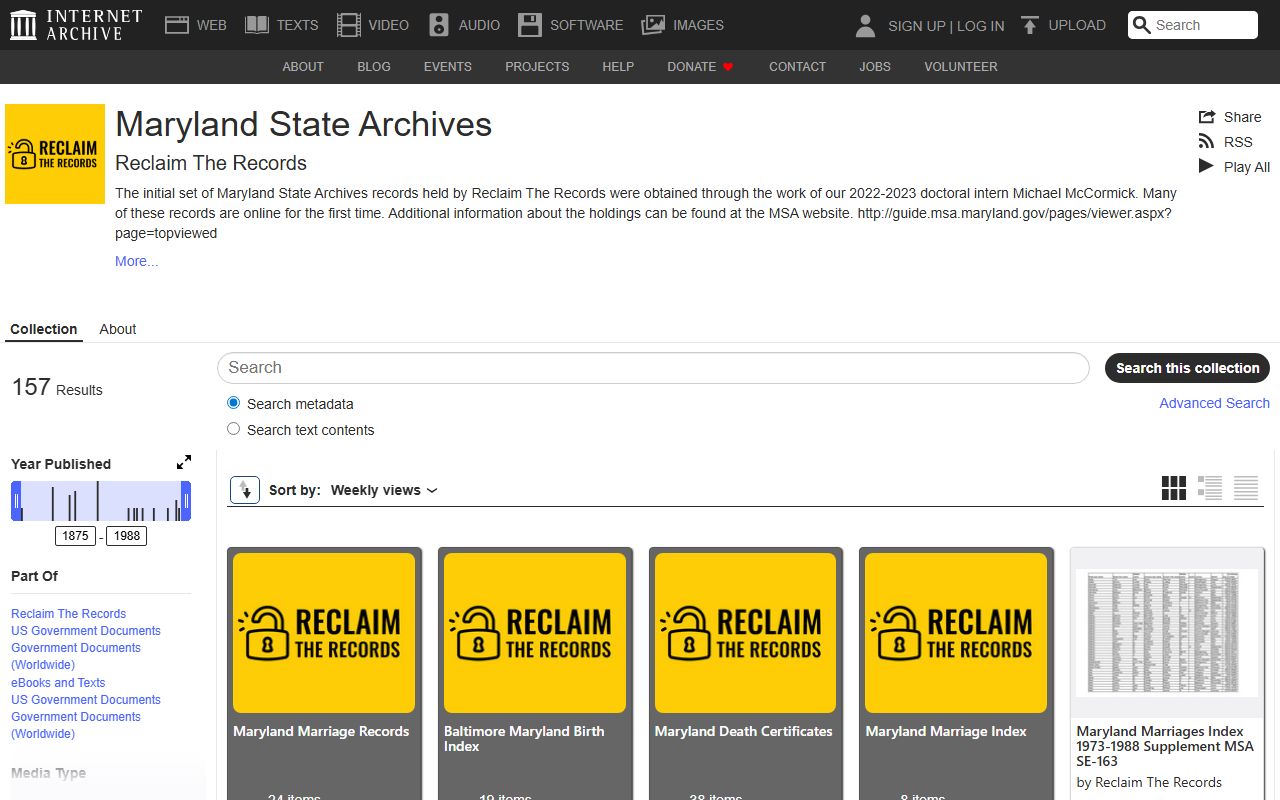
Task: Open the Maryland Marriage Index tile
Action: click(x=956, y=673)
